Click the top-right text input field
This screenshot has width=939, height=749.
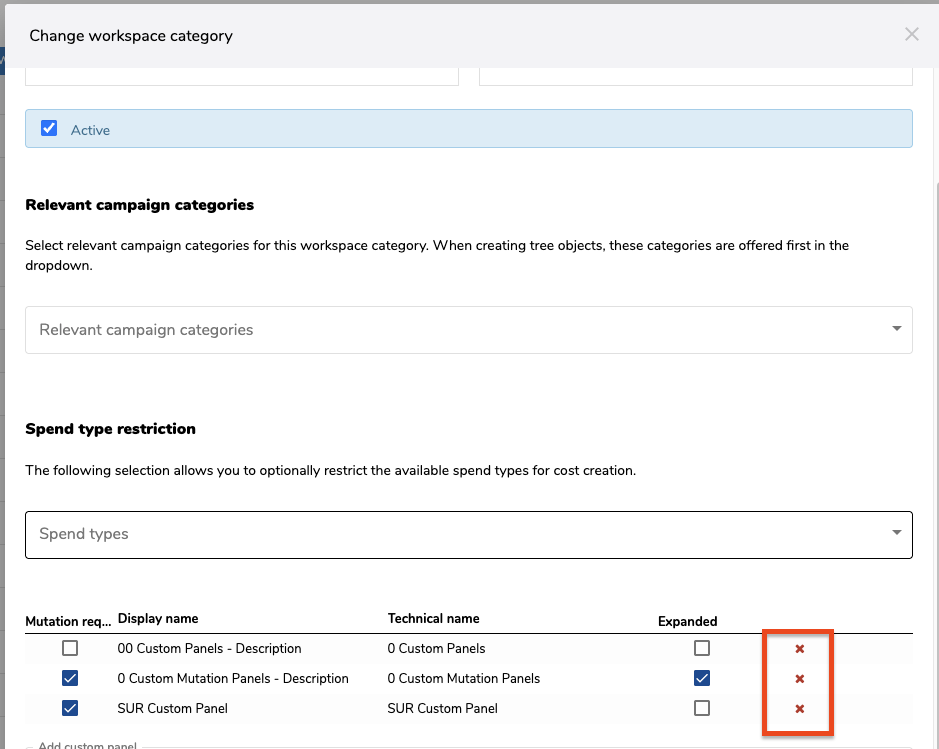695,76
